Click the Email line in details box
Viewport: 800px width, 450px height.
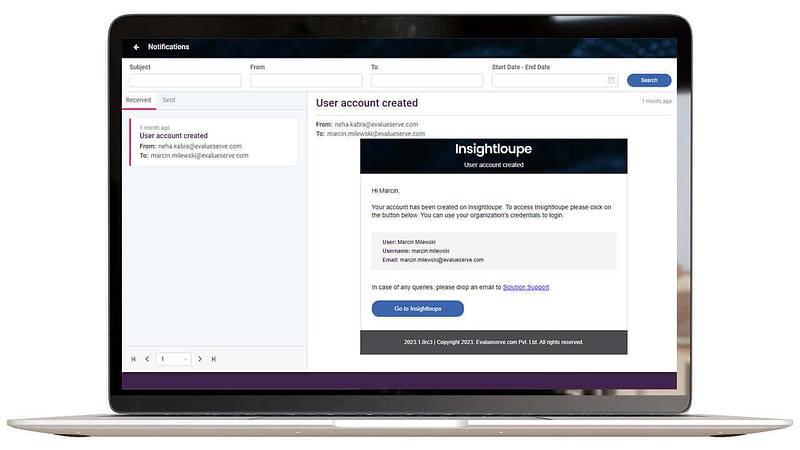coord(433,260)
